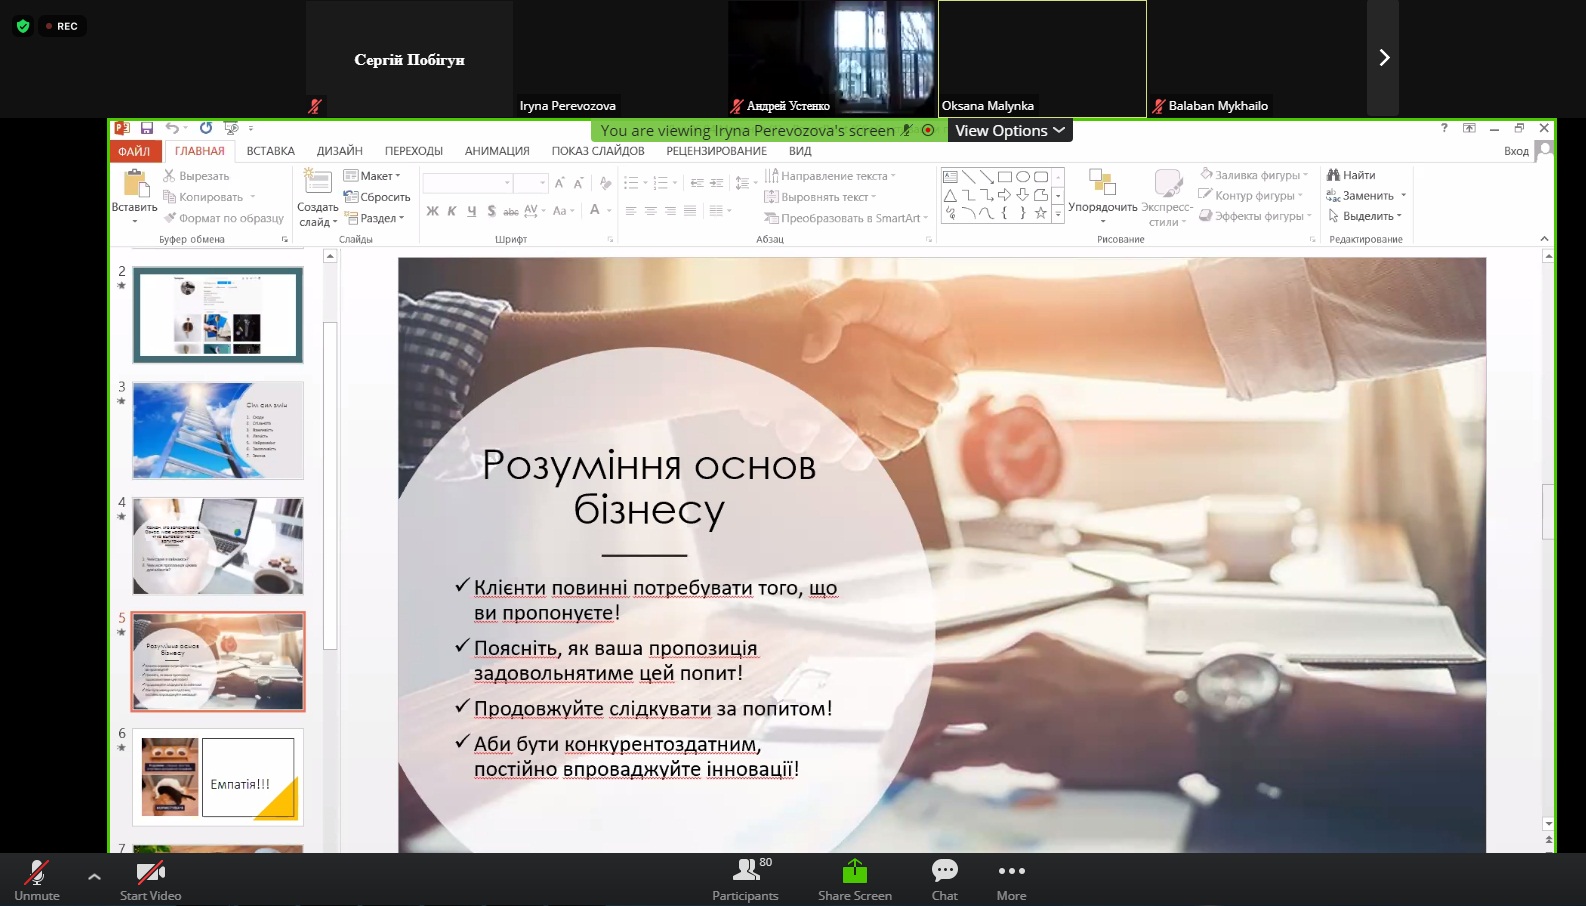
Task: Click the Arrange (Упорядочить) icon
Action: [x=1102, y=183]
